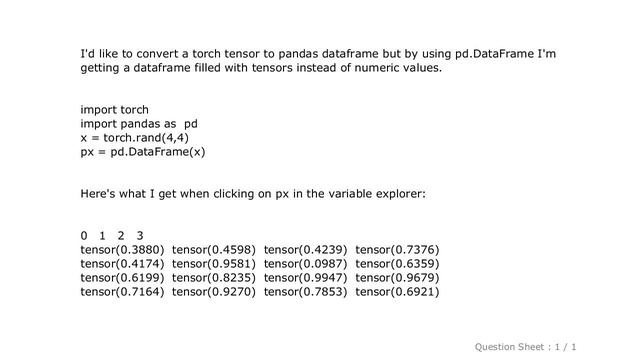Click the 'import torch' code line
The height and width of the screenshot is (360, 640).
114,110
